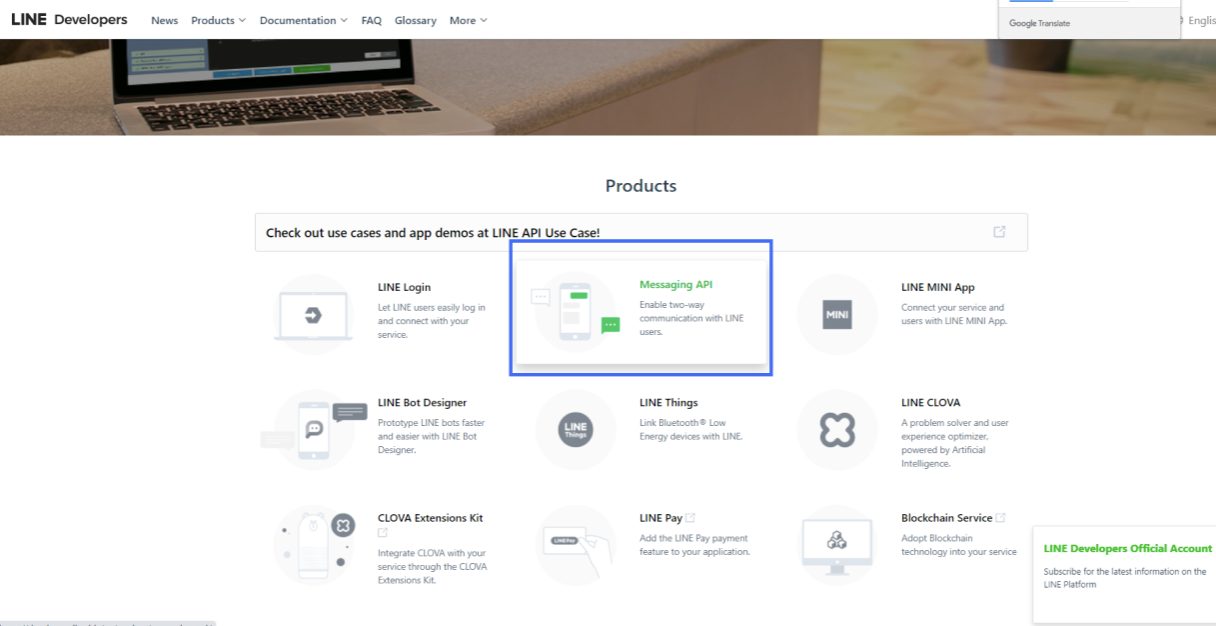The width and height of the screenshot is (1216, 626).
Task: Click the LINE CLOVA clover icon
Action: 837,430
